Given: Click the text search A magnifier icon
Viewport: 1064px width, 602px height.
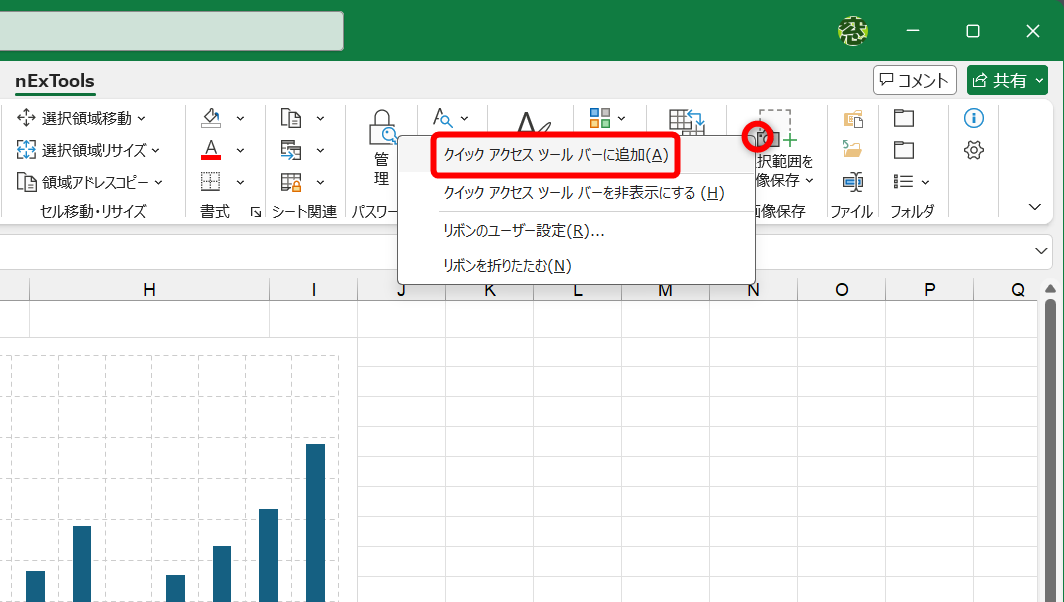Looking at the screenshot, I should 442,118.
